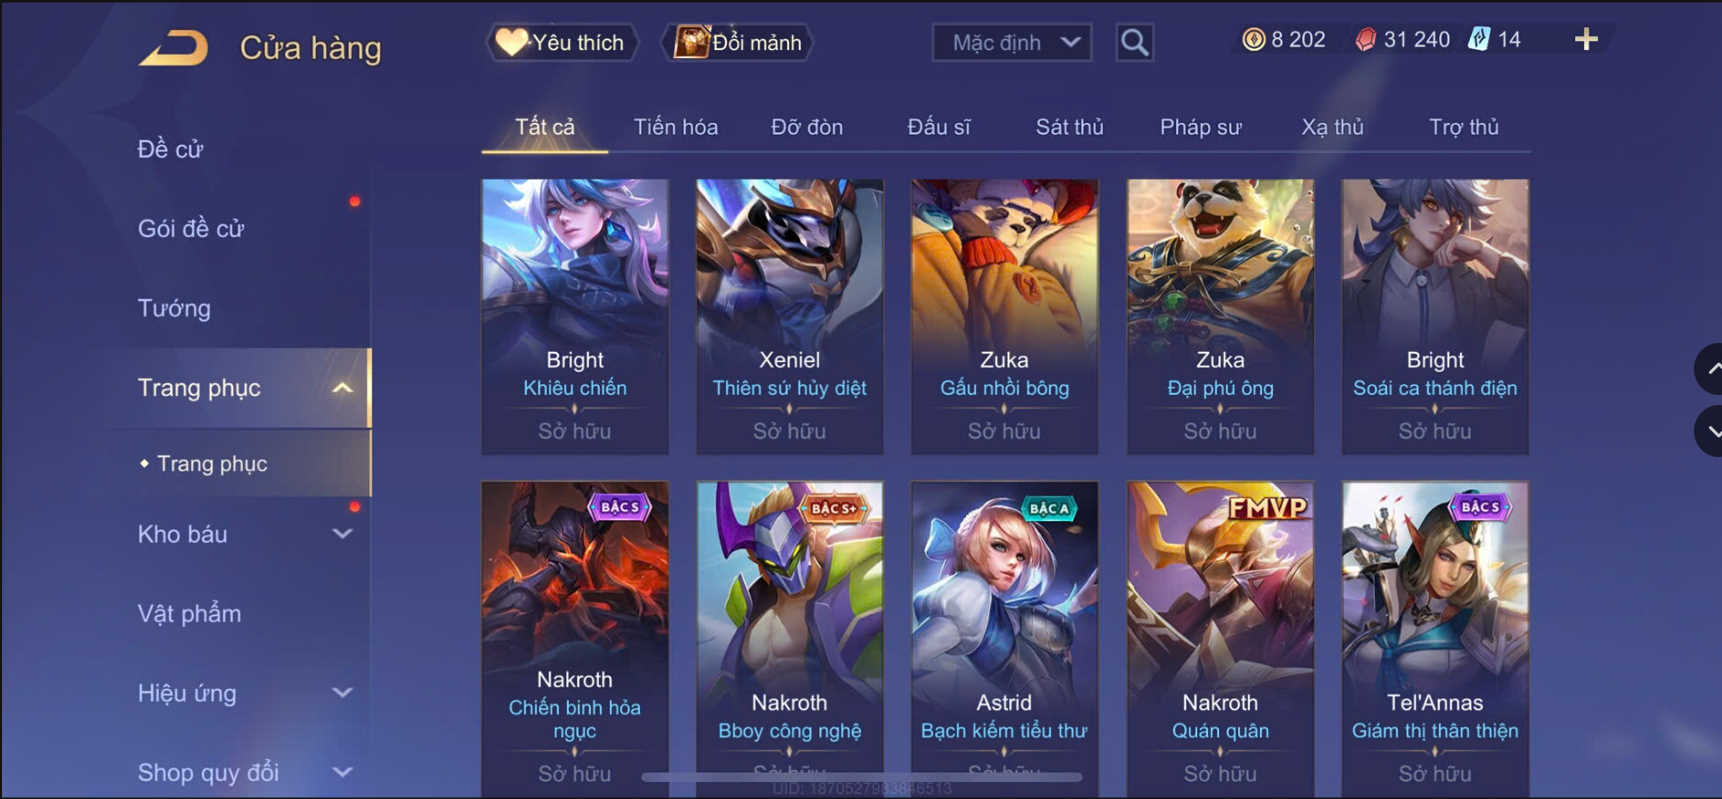Open Yêu thích favorites heart button

(562, 42)
